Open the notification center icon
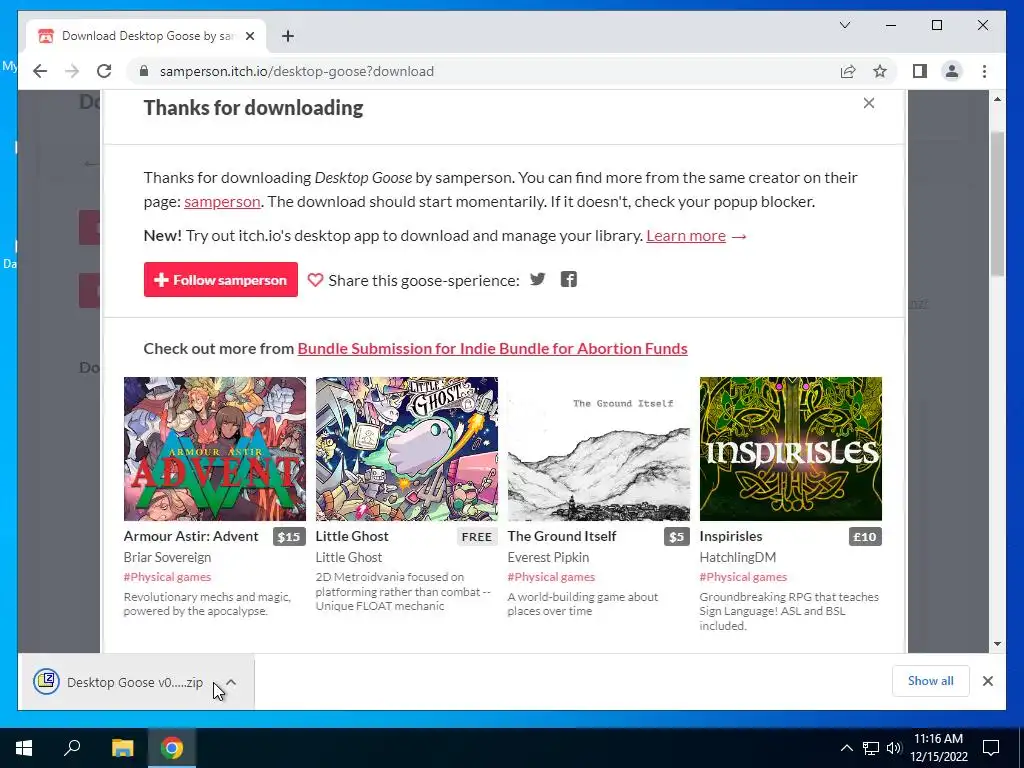 point(991,748)
